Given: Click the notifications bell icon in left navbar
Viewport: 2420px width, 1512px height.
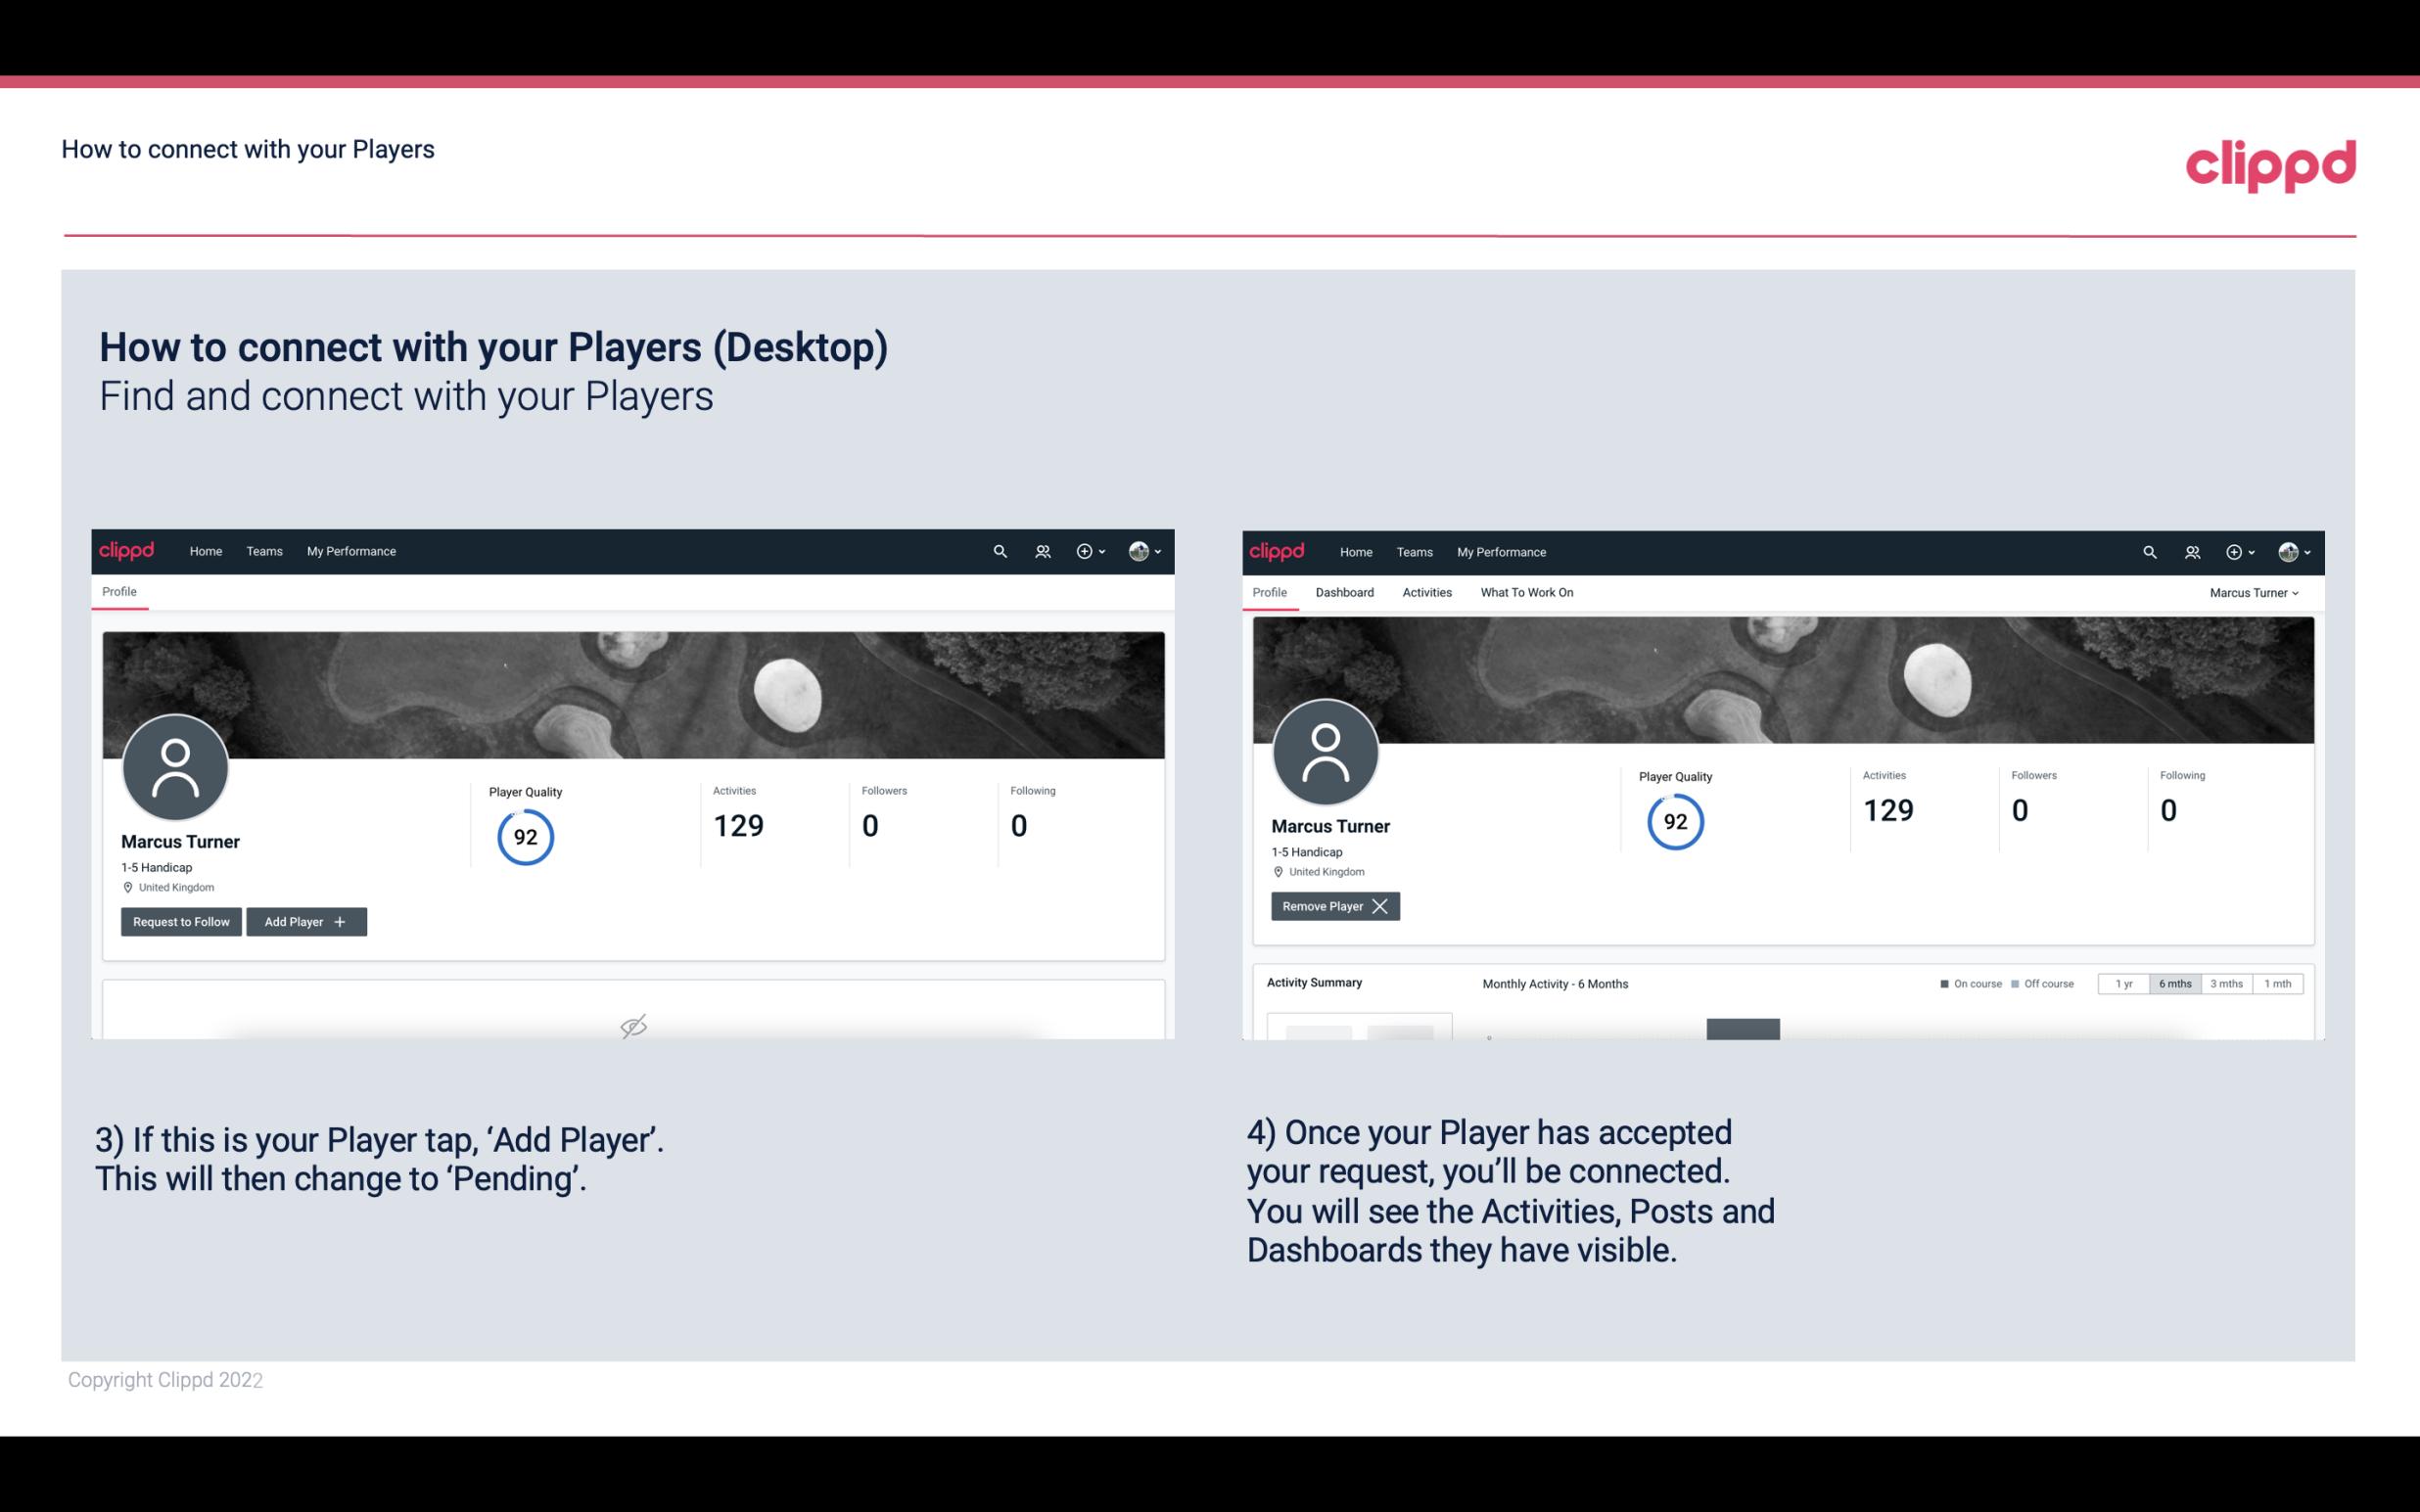Looking at the screenshot, I should click(1040, 550).
